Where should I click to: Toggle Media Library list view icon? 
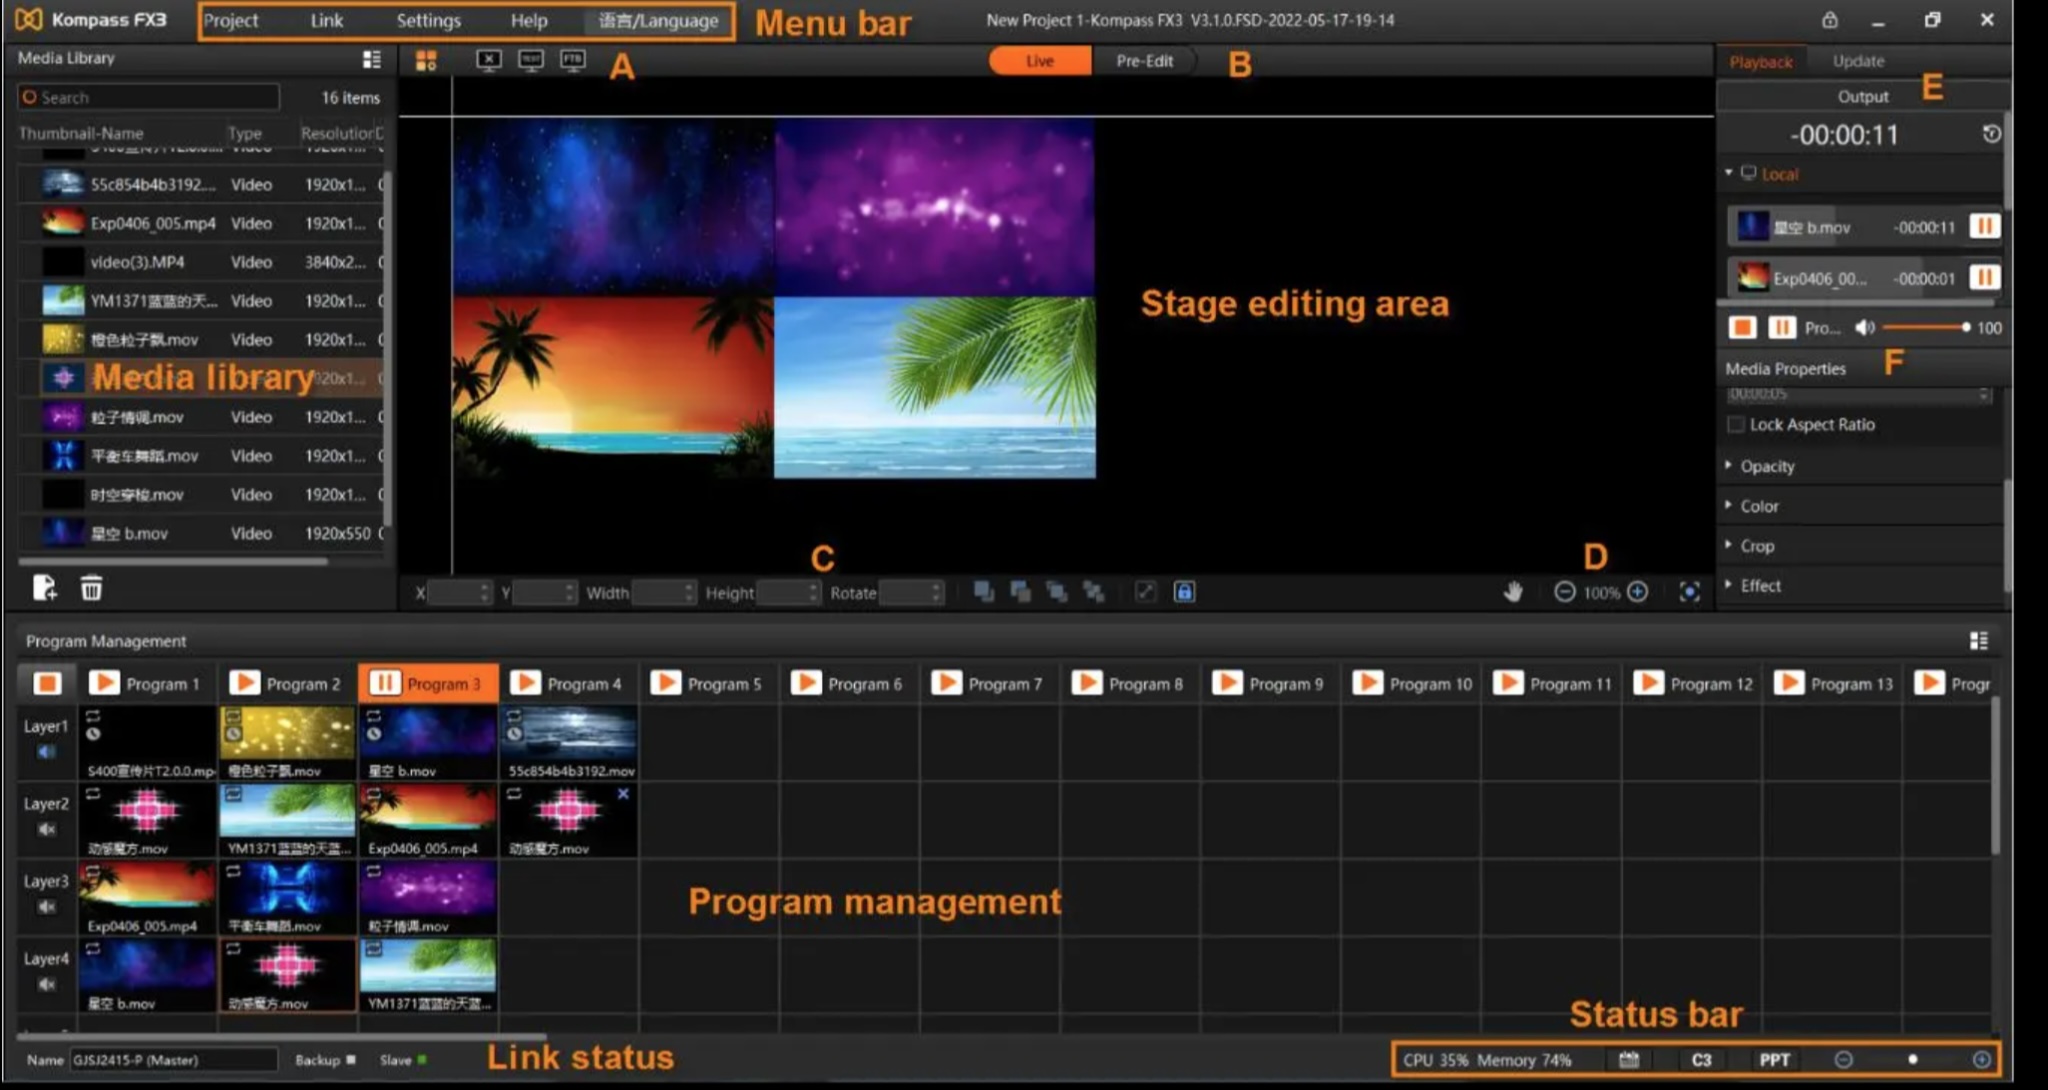pos(372,59)
